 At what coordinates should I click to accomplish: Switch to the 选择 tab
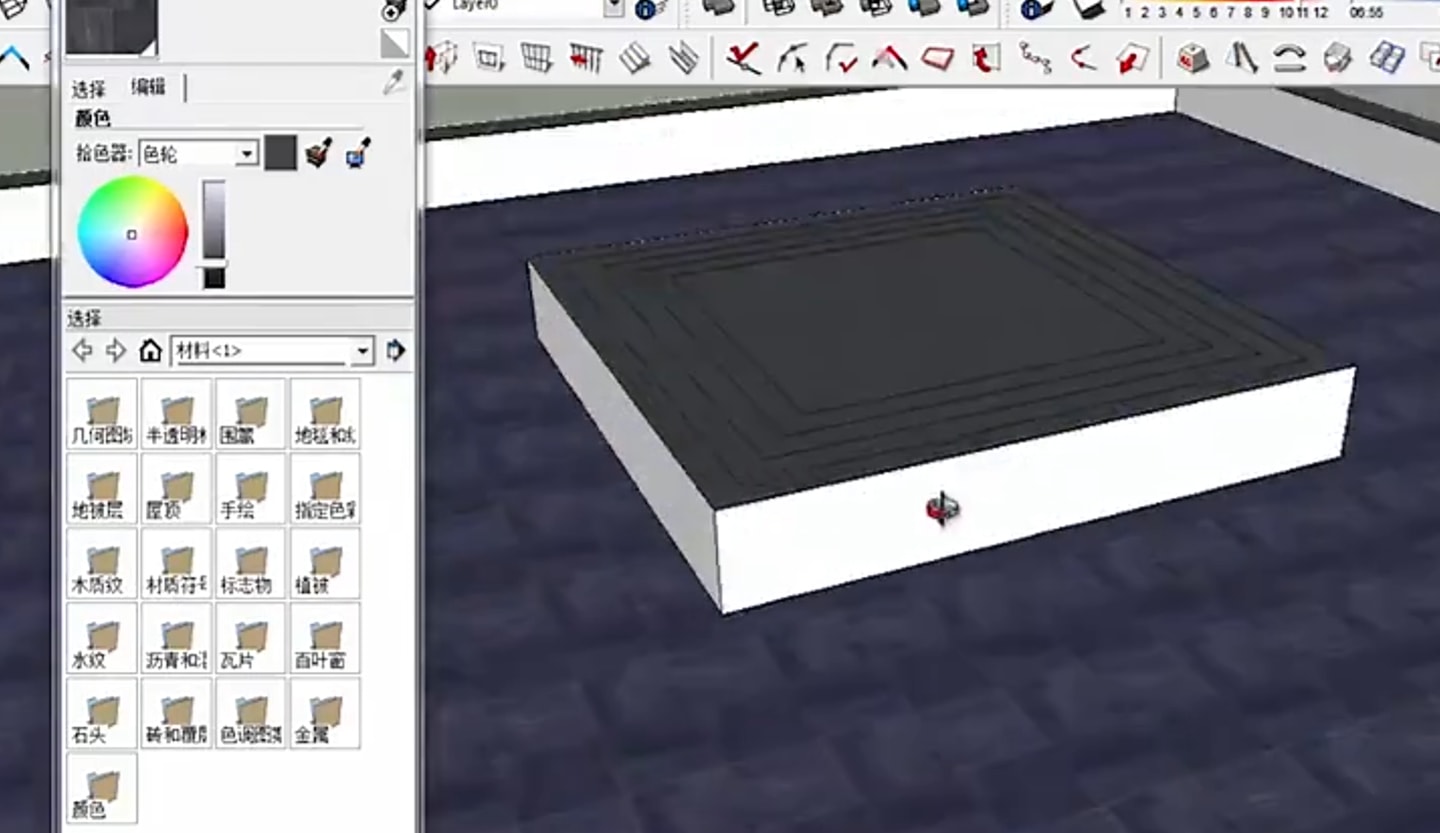coord(88,89)
